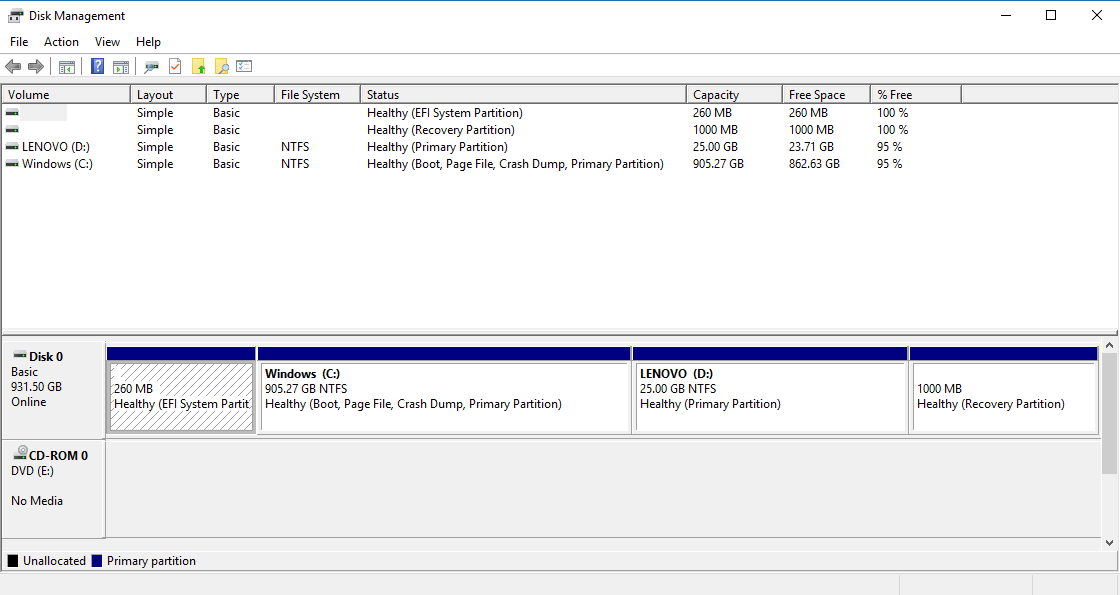Viewport: 1120px width, 595px height.
Task: Toggle the Show/Hide Action Pane icon
Action: click(x=121, y=67)
